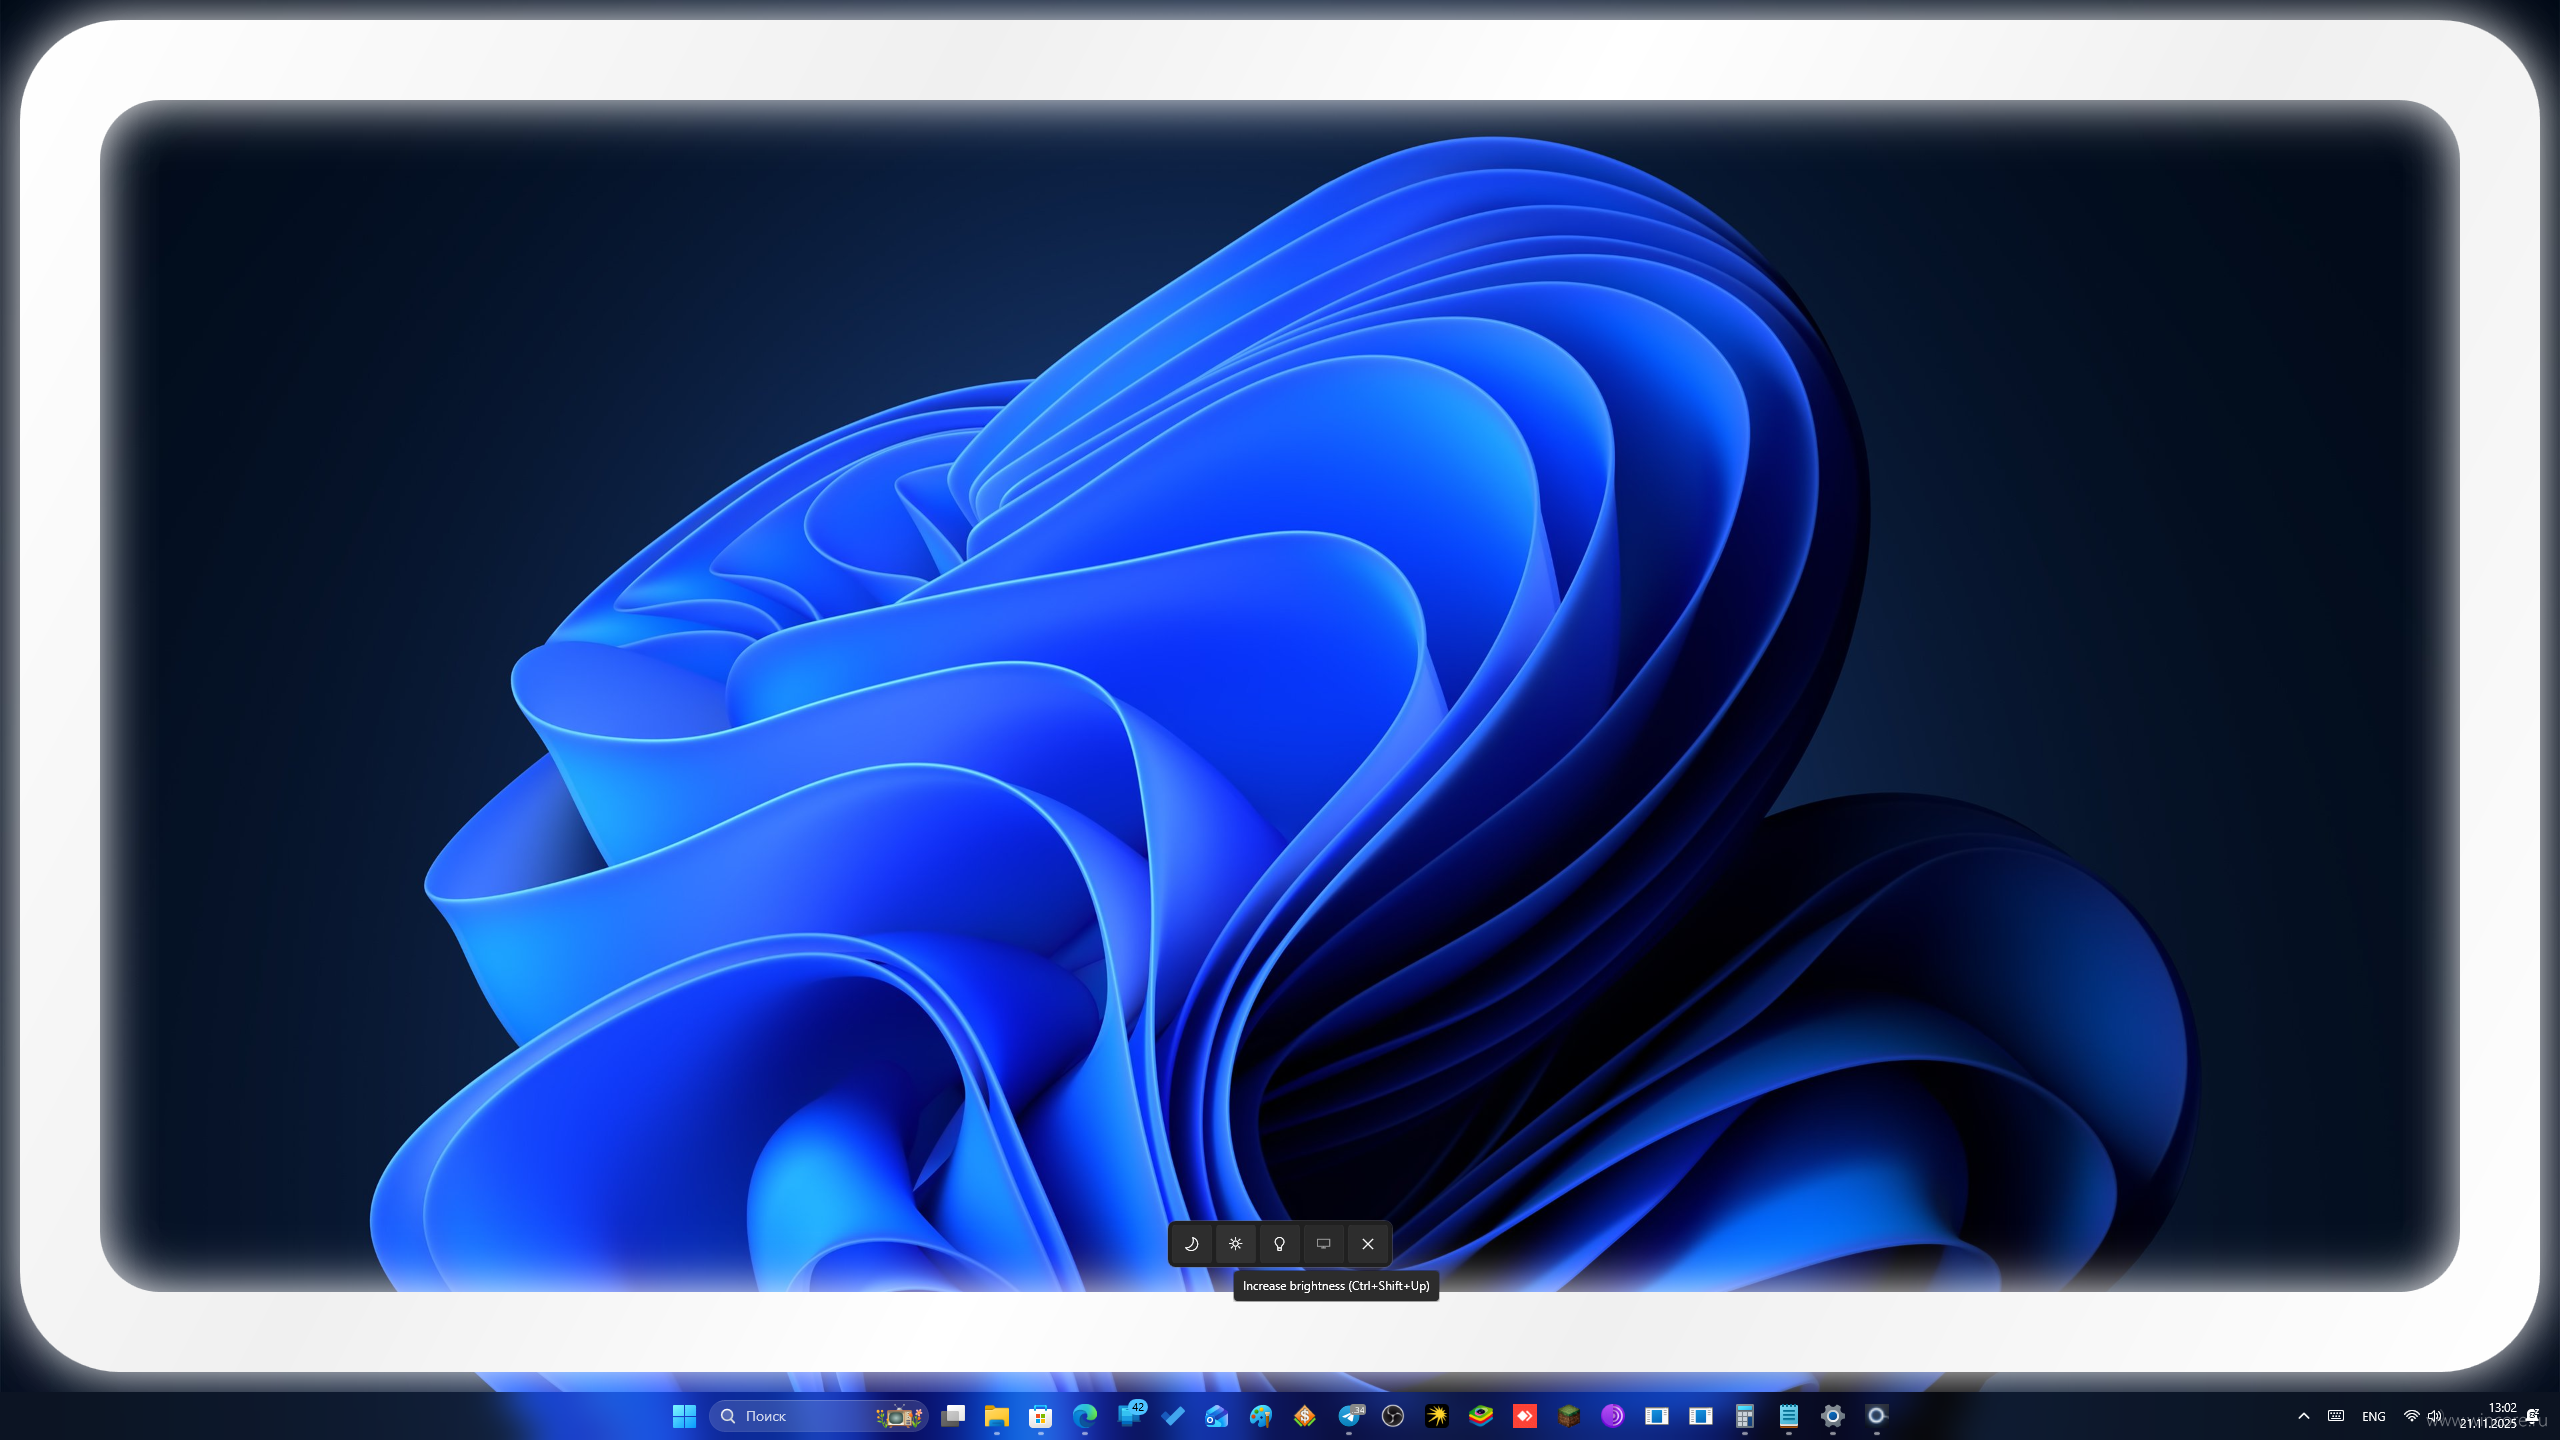Image resolution: width=2560 pixels, height=1440 pixels.
Task: Open Settings gear in taskbar
Action: 1832,1415
